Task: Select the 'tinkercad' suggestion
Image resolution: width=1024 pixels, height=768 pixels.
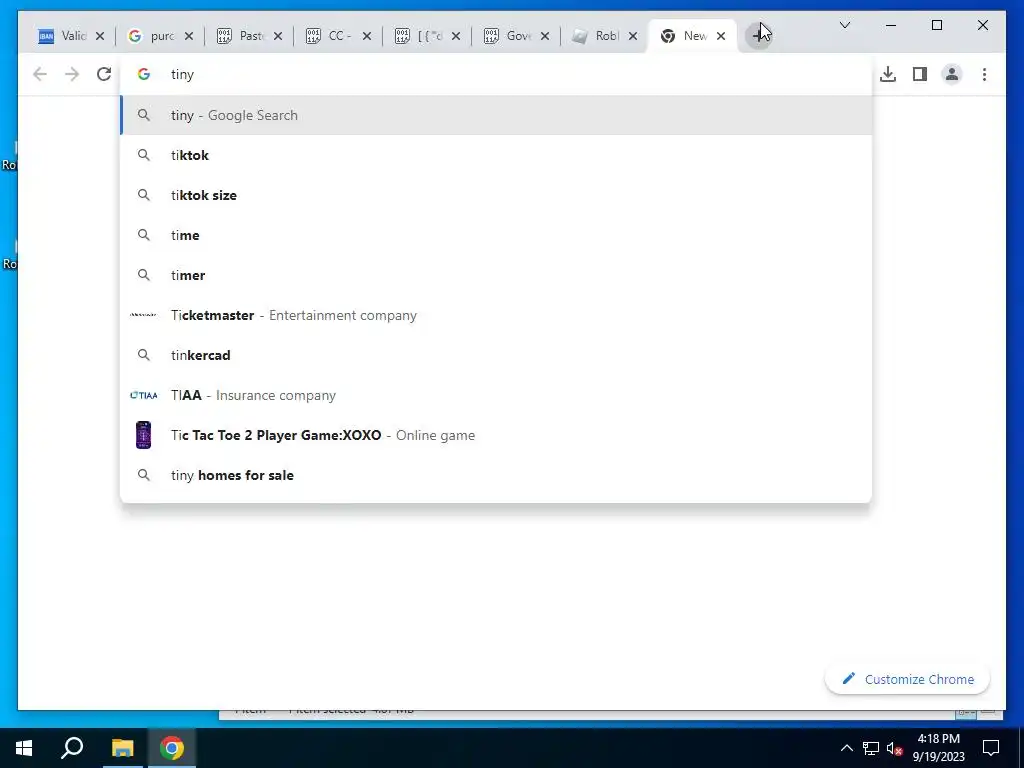Action: tap(496, 355)
